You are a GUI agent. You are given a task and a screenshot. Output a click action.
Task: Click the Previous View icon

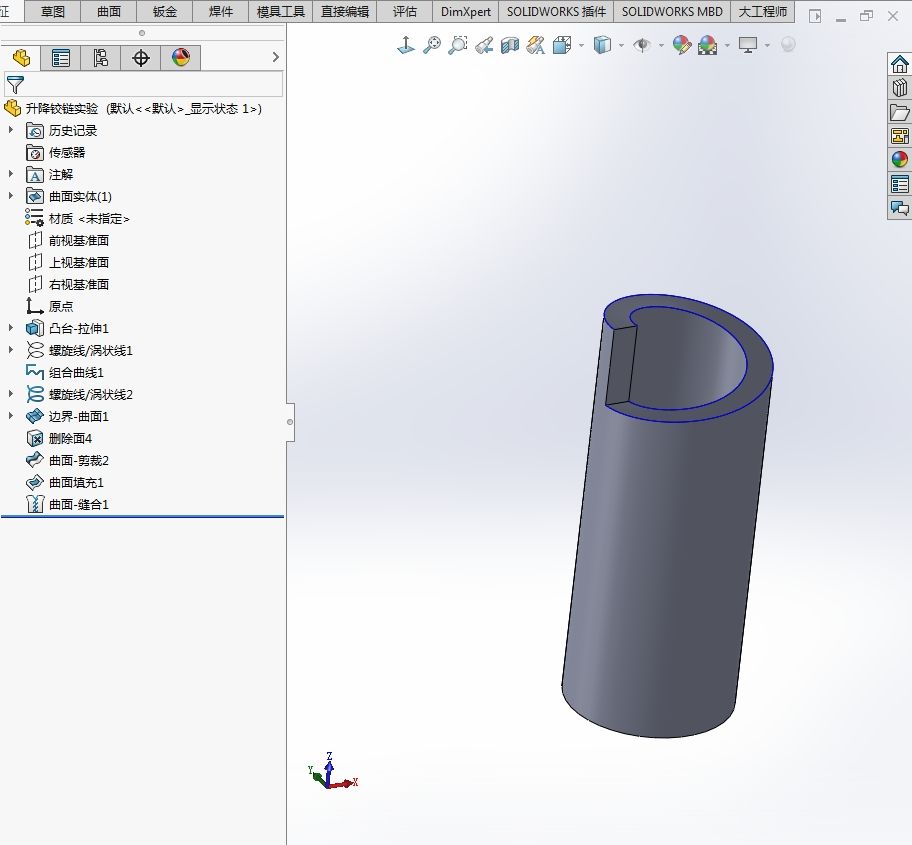[x=484, y=45]
